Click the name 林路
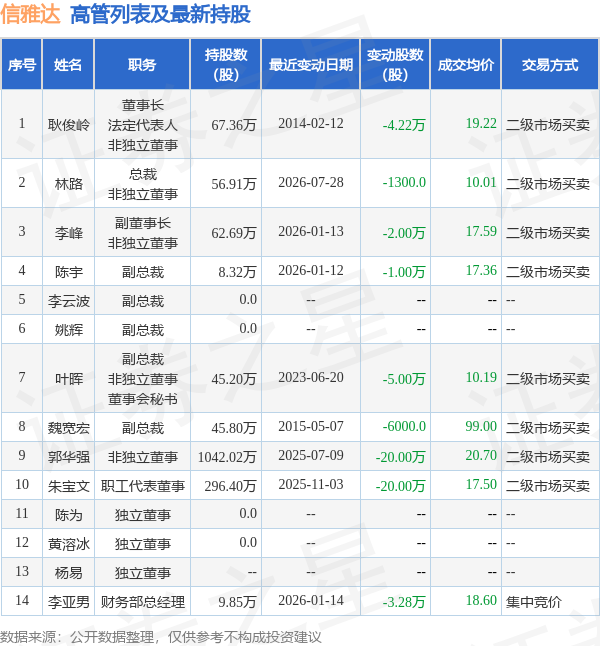Viewport: 600px width, 646px height. click(x=68, y=184)
